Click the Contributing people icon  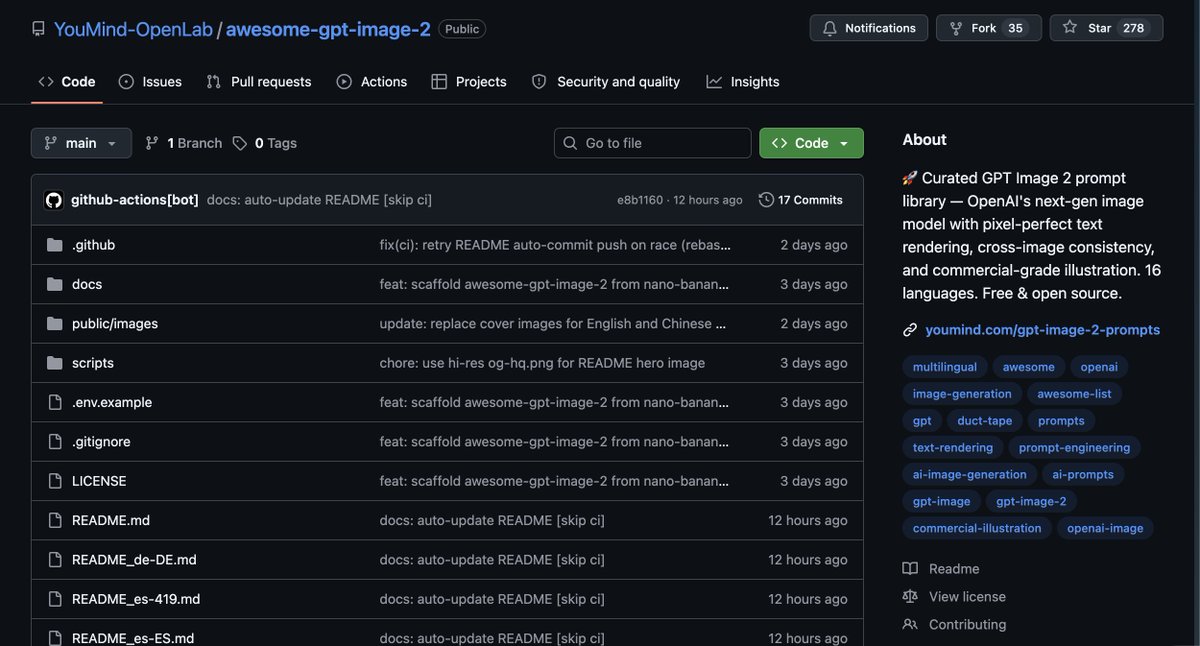coord(910,625)
